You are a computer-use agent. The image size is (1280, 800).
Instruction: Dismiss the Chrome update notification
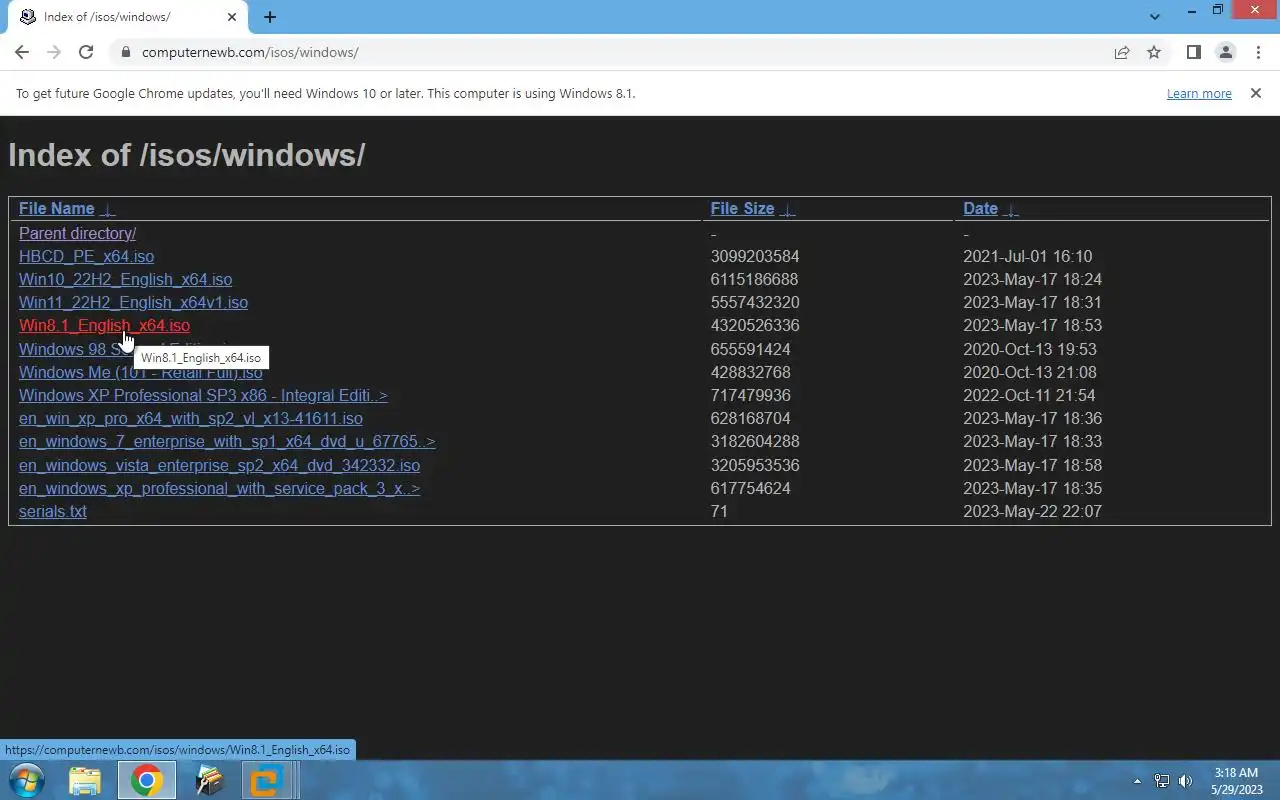coord(1255,93)
